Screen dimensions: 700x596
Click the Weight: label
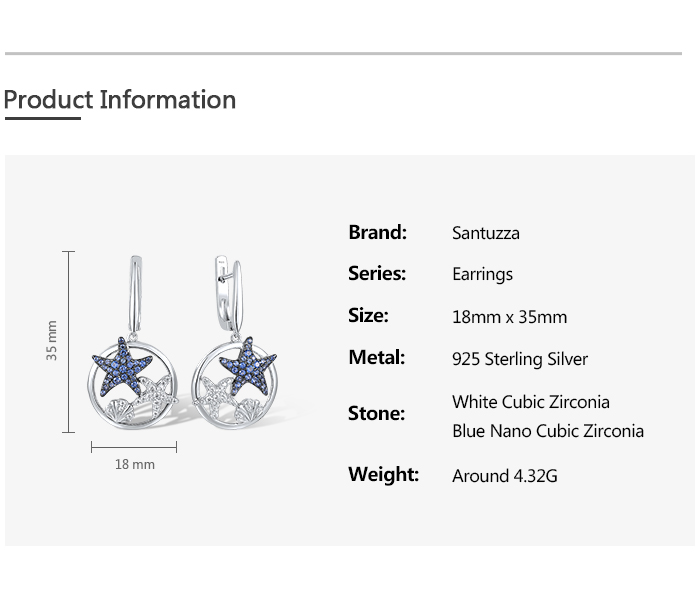point(383,474)
